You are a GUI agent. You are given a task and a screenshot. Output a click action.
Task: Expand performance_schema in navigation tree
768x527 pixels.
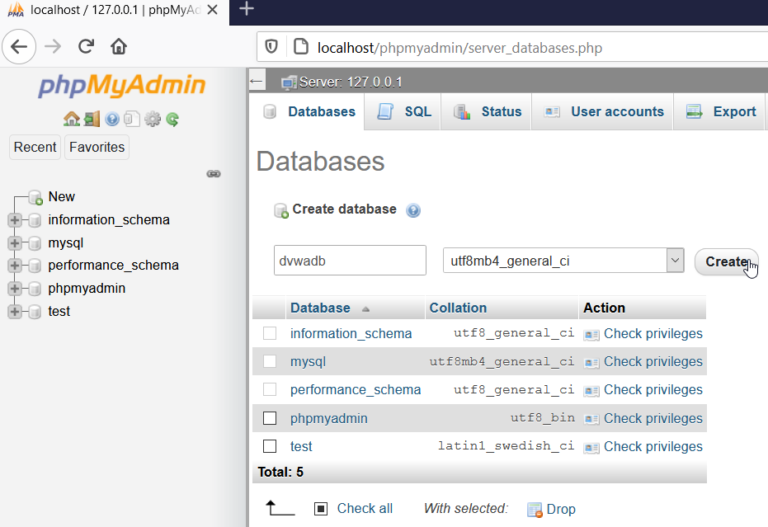[15, 265]
